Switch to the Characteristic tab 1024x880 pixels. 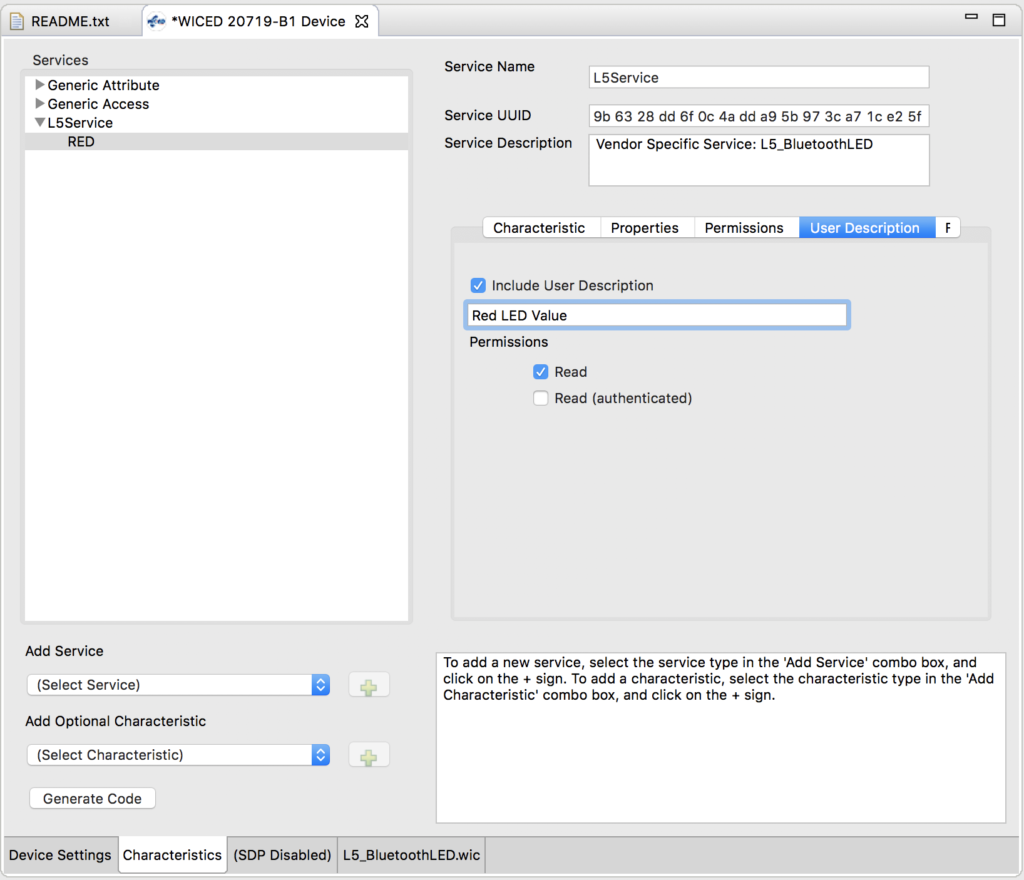(x=539, y=228)
